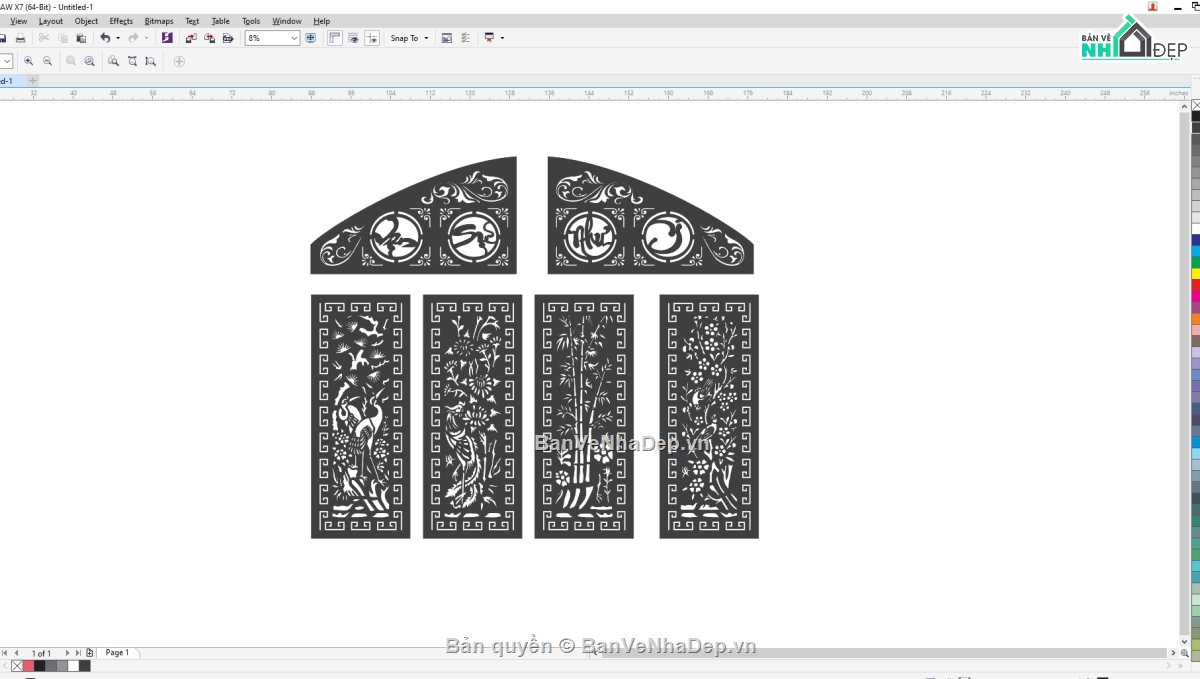Image resolution: width=1200 pixels, height=679 pixels.
Task: Toggle the Show Guidelines button
Action: click(371, 38)
